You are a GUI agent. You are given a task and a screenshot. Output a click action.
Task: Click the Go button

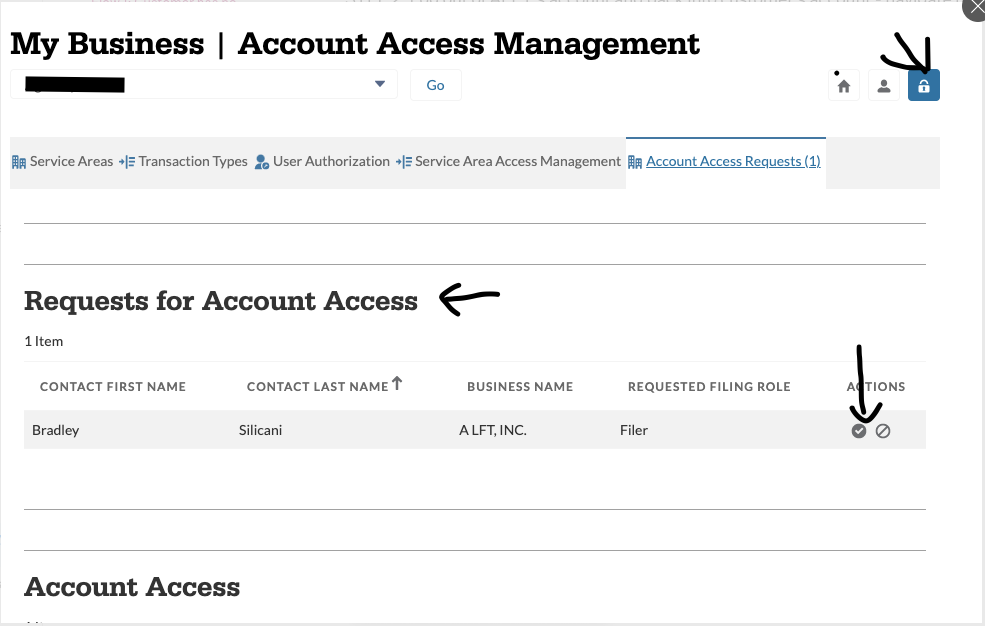[x=435, y=85]
